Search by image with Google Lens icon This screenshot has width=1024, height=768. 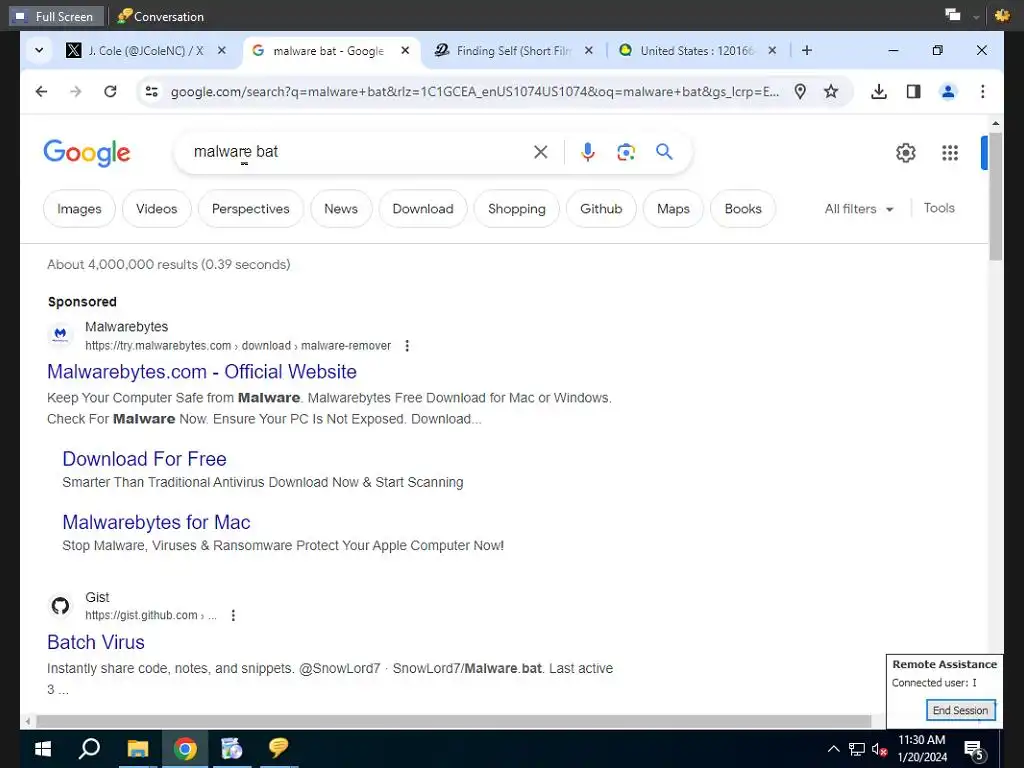tap(626, 152)
